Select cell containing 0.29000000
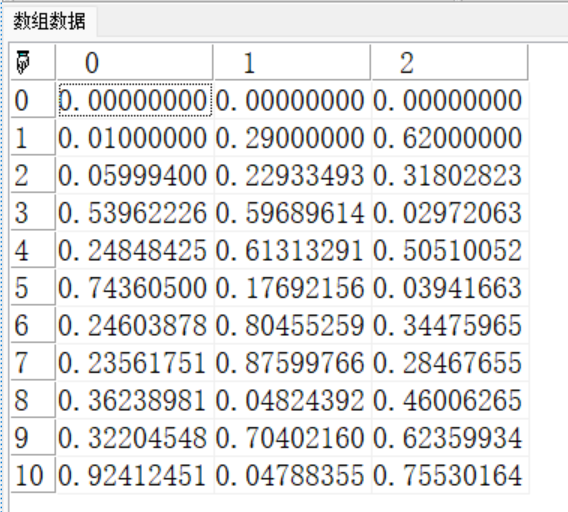Viewport: 568px width, 512px height. pos(292,138)
